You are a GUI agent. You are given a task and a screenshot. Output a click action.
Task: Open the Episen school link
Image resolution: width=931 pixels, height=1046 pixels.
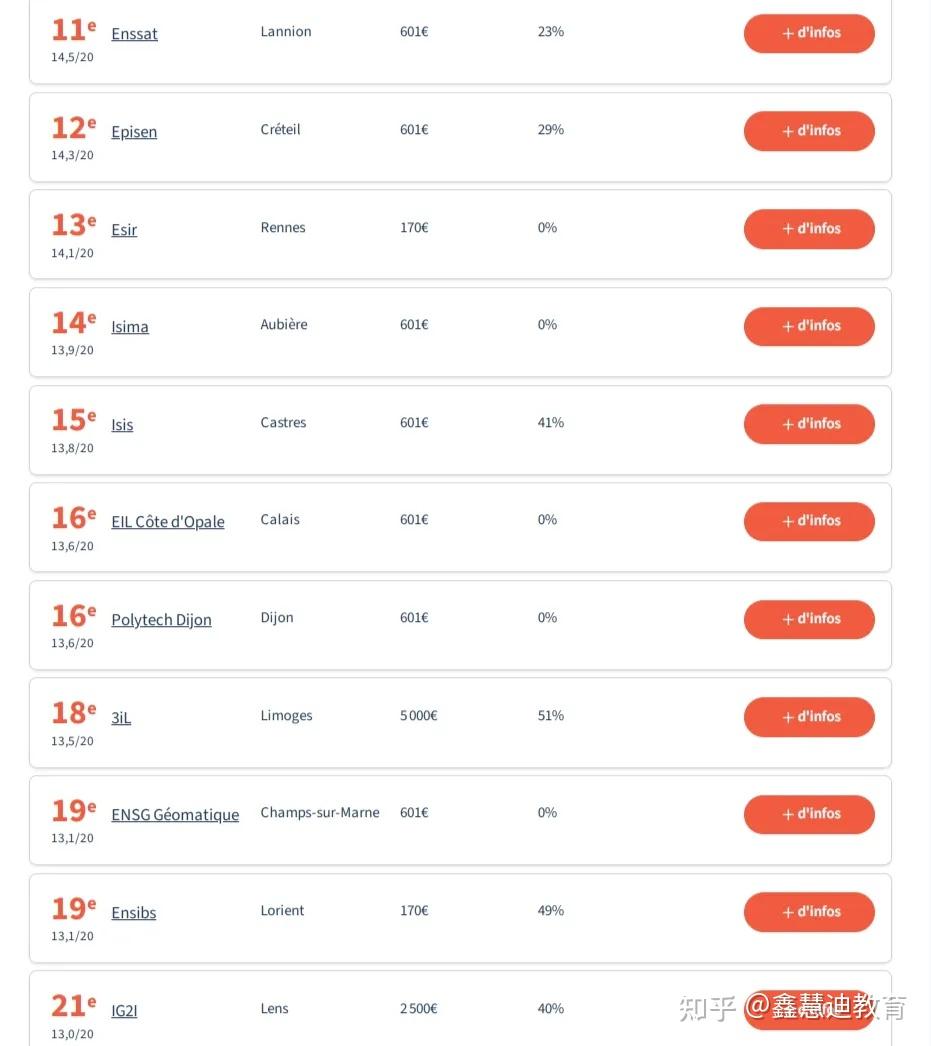[134, 132]
